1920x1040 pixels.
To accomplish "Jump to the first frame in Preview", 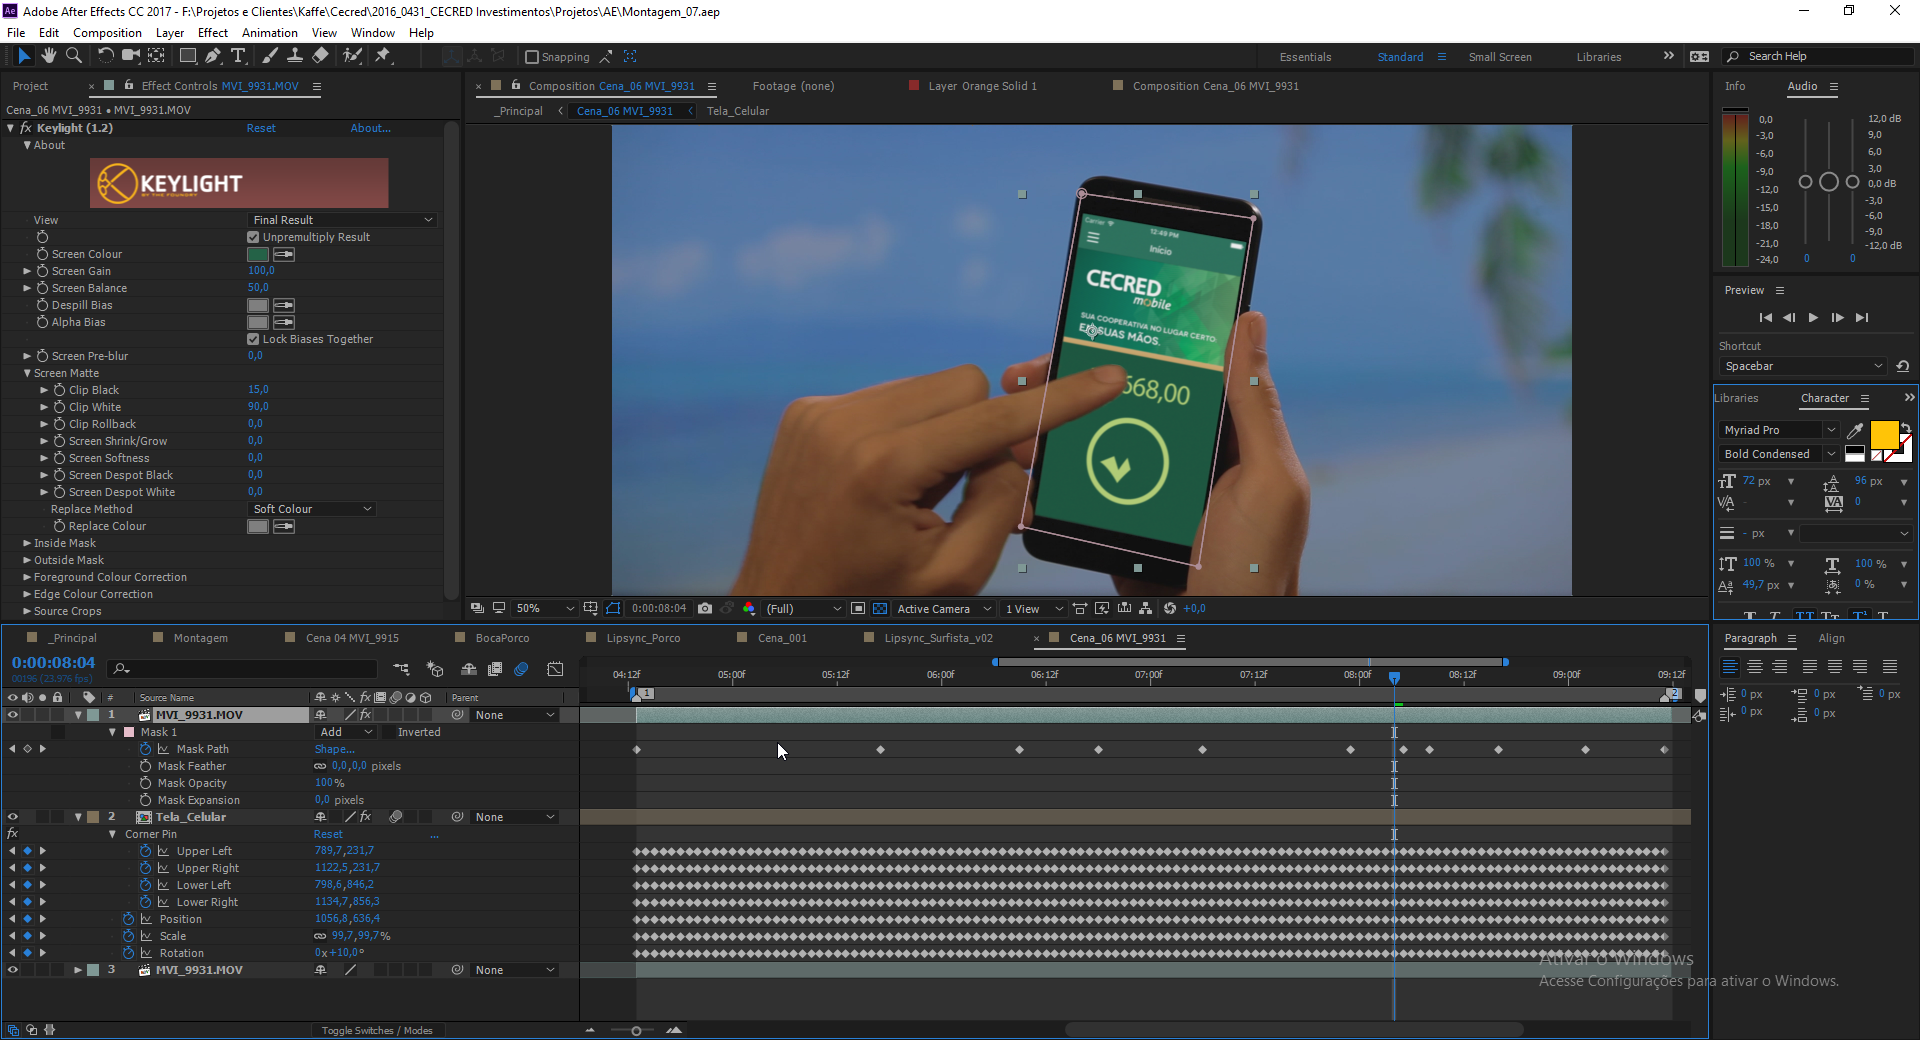I will click(1765, 318).
